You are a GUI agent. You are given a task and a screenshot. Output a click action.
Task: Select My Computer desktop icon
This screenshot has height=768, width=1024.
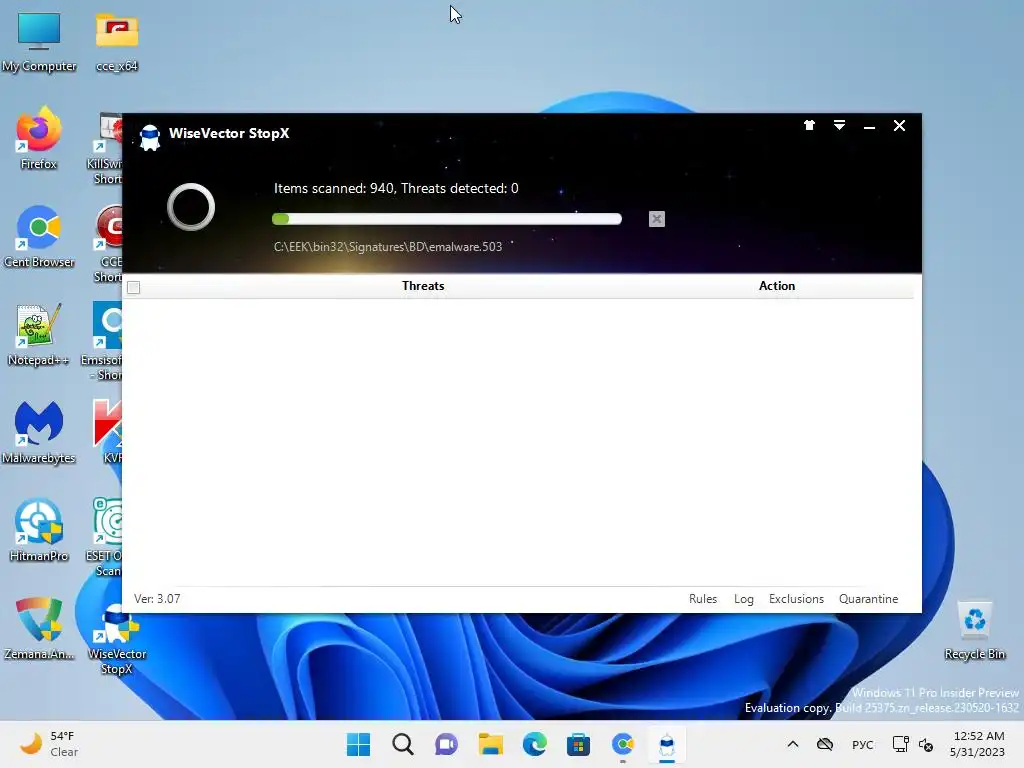pyautogui.click(x=39, y=42)
